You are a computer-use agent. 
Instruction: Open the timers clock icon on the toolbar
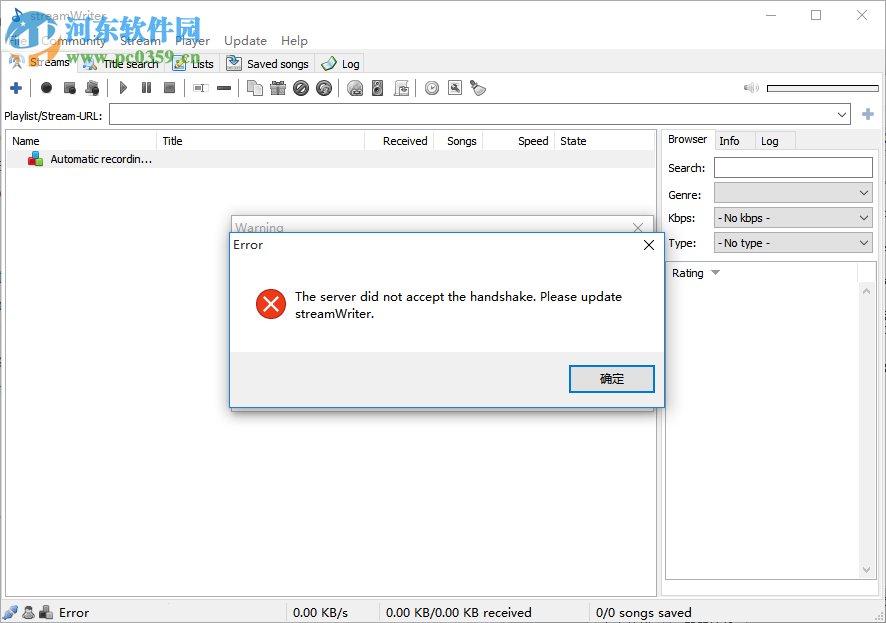430,88
